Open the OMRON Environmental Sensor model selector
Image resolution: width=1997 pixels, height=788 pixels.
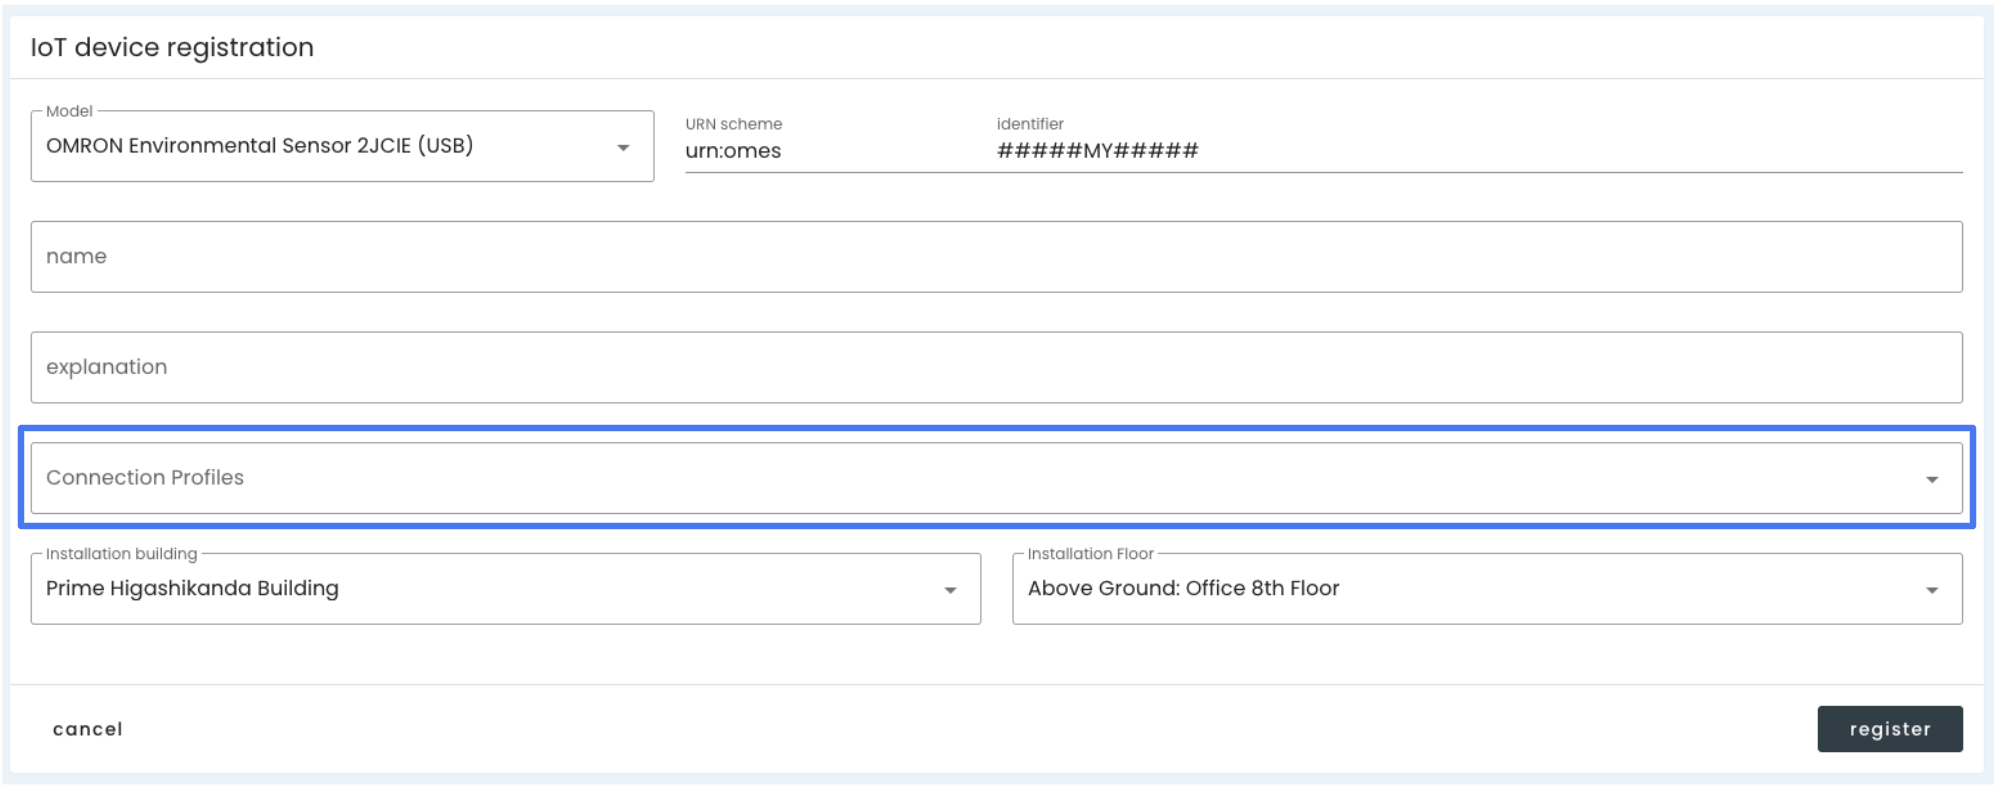tap(342, 146)
